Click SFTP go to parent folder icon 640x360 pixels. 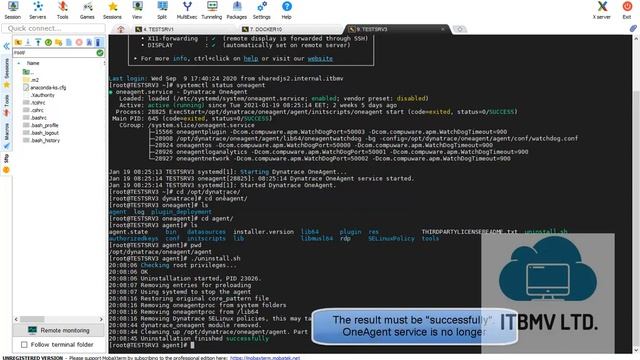point(18,42)
